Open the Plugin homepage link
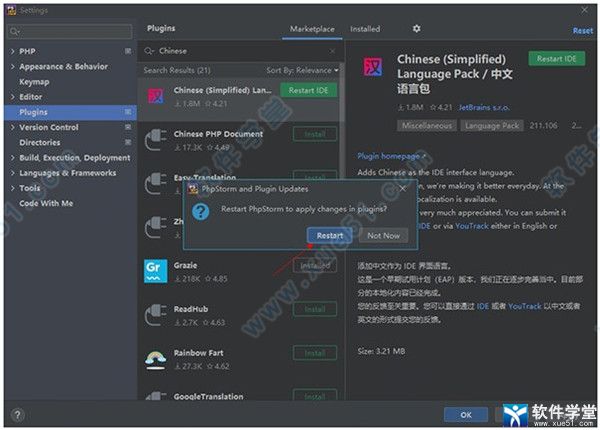Viewport: 600px width, 430px height. coord(391,156)
